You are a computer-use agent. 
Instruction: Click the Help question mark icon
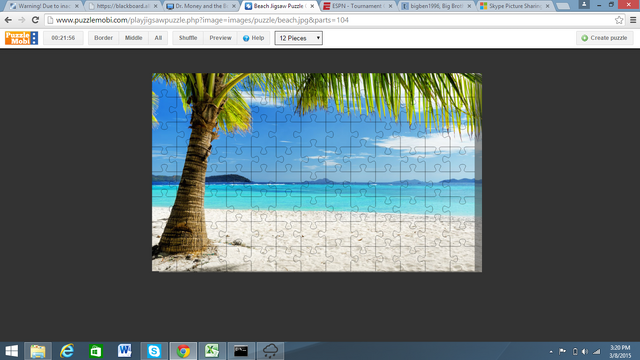[x=246, y=38]
